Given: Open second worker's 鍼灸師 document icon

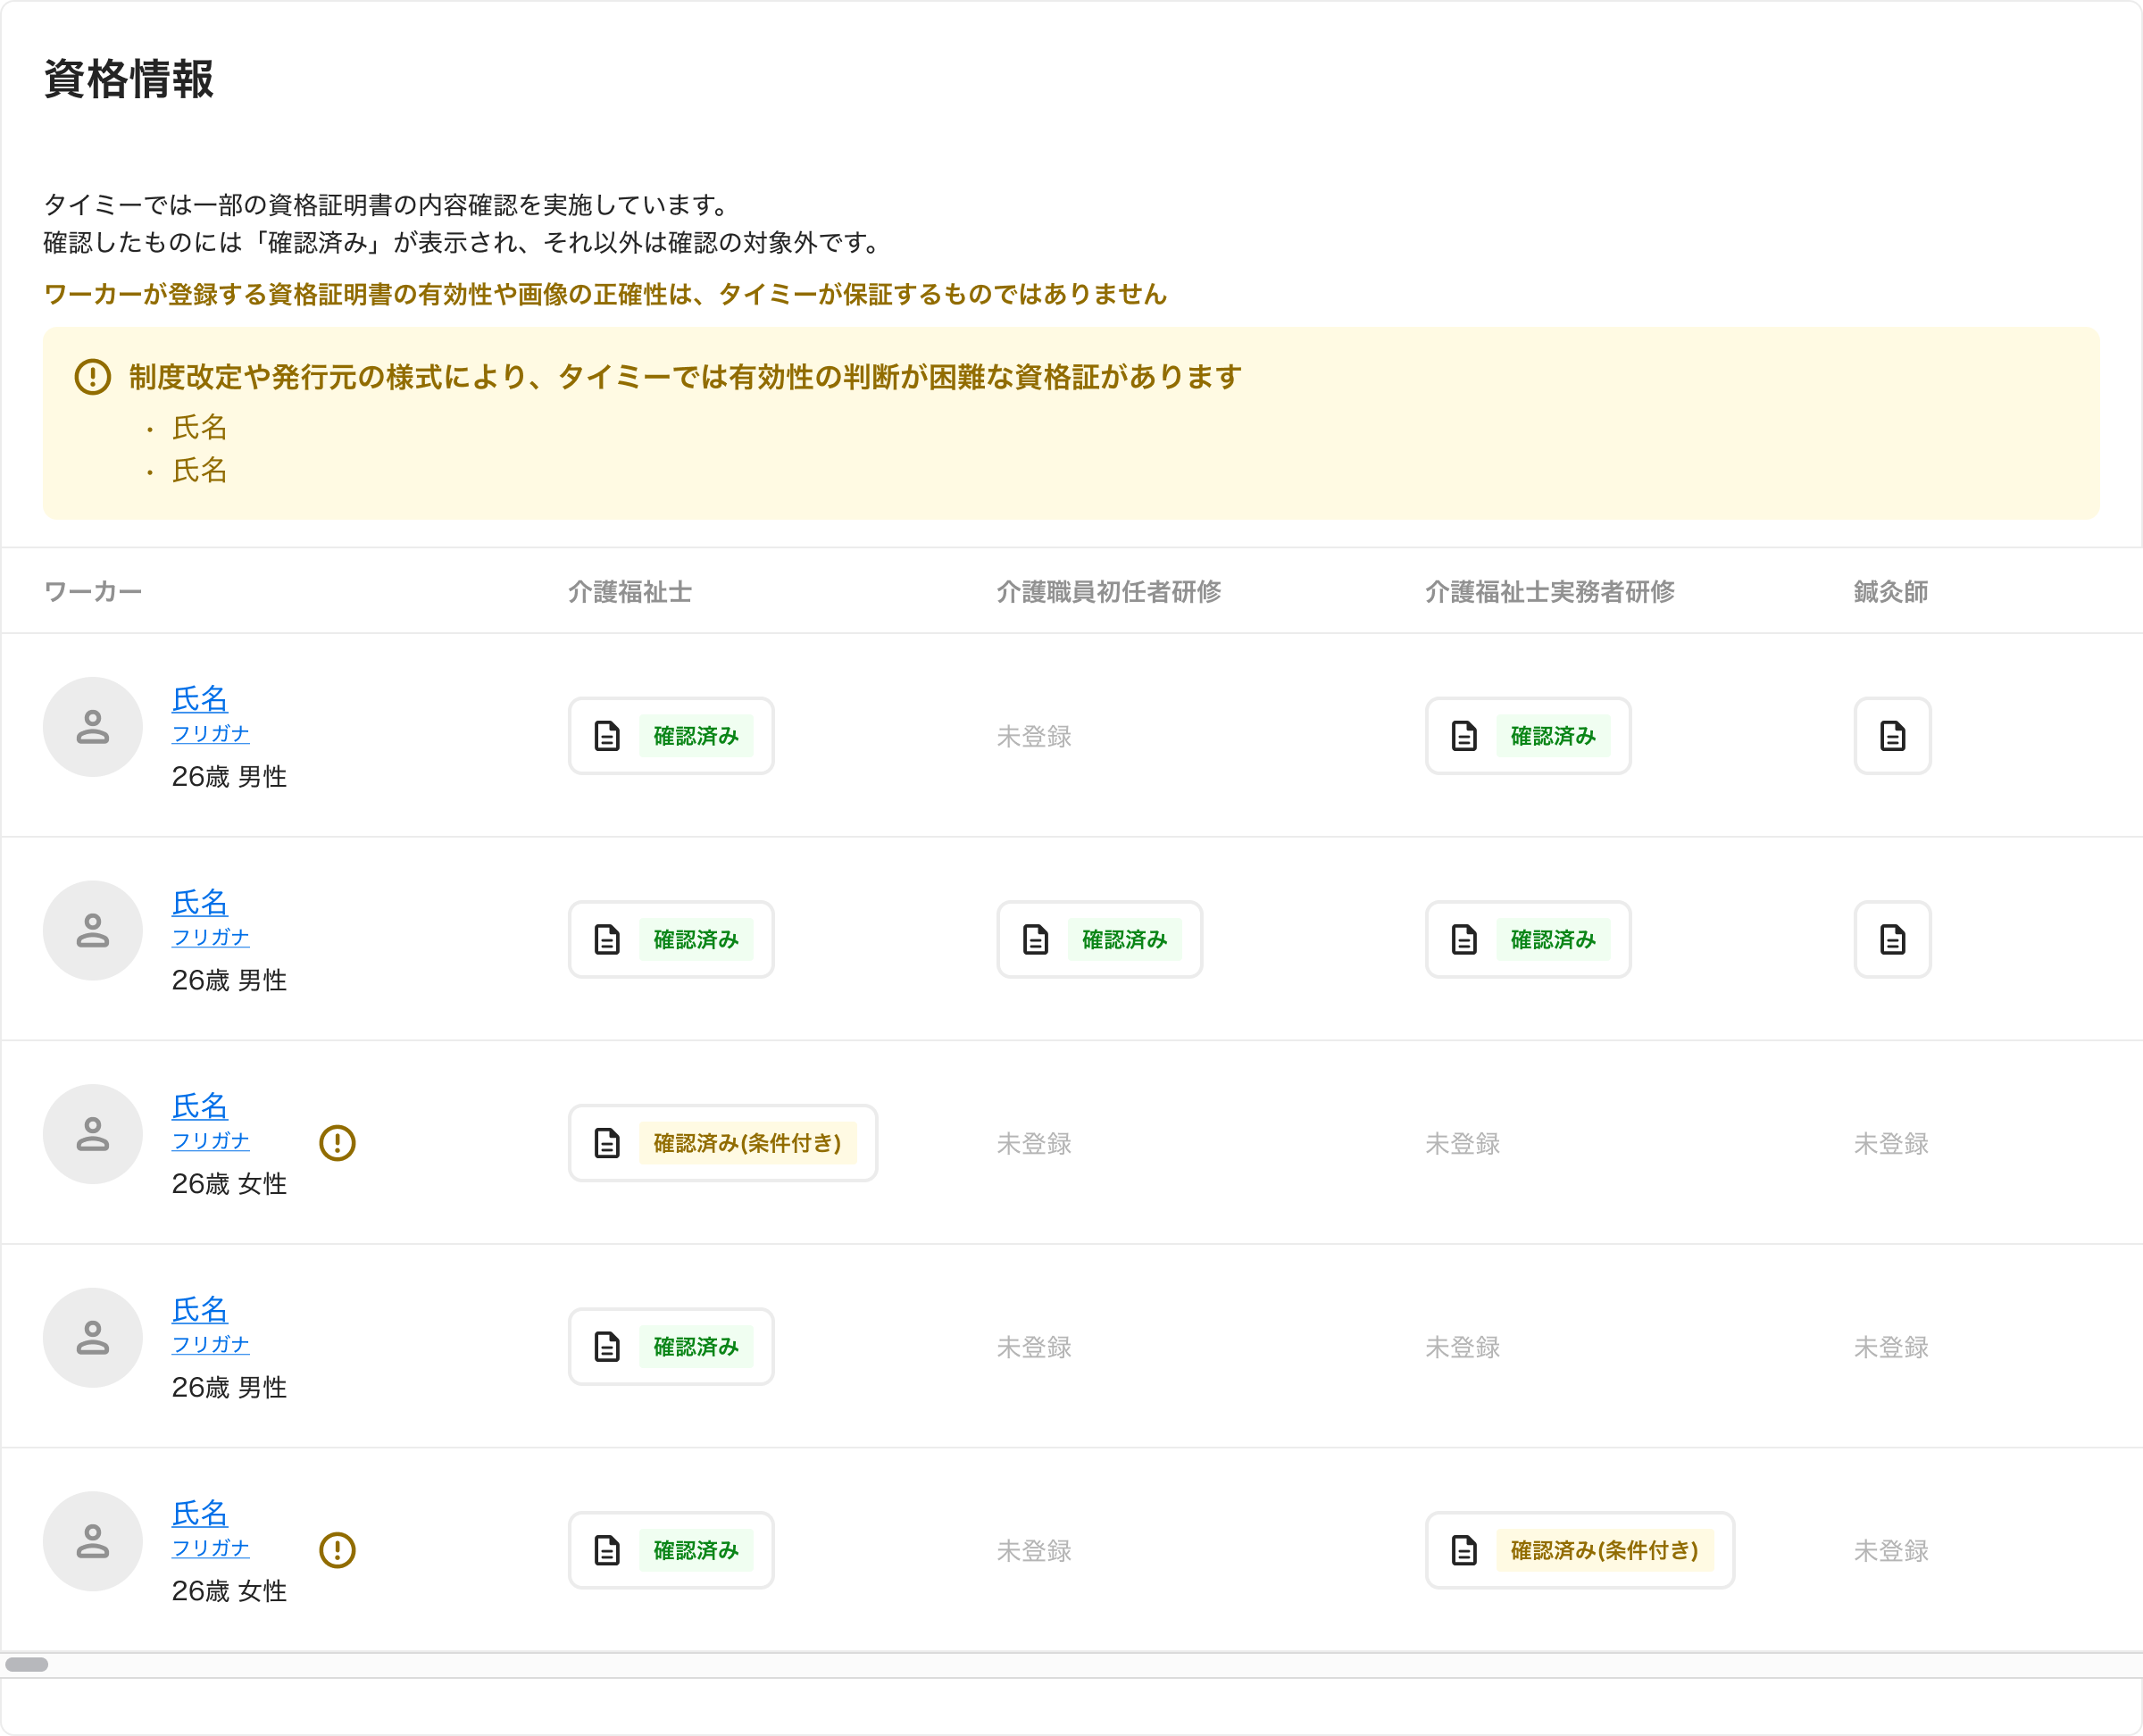Looking at the screenshot, I should tap(1892, 940).
